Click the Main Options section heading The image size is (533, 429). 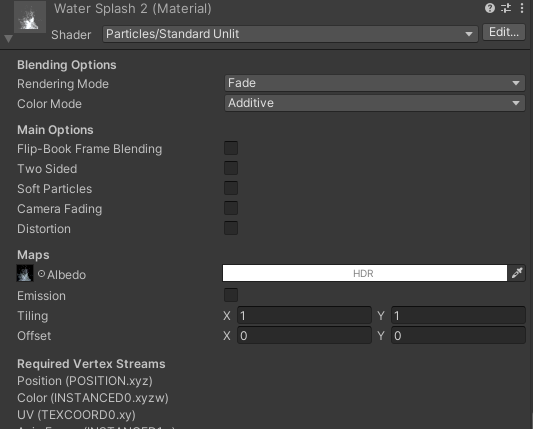(x=55, y=130)
